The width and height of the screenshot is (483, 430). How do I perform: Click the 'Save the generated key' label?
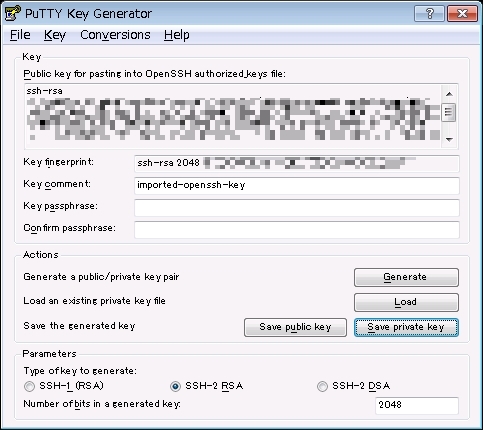pyautogui.click(x=79, y=326)
